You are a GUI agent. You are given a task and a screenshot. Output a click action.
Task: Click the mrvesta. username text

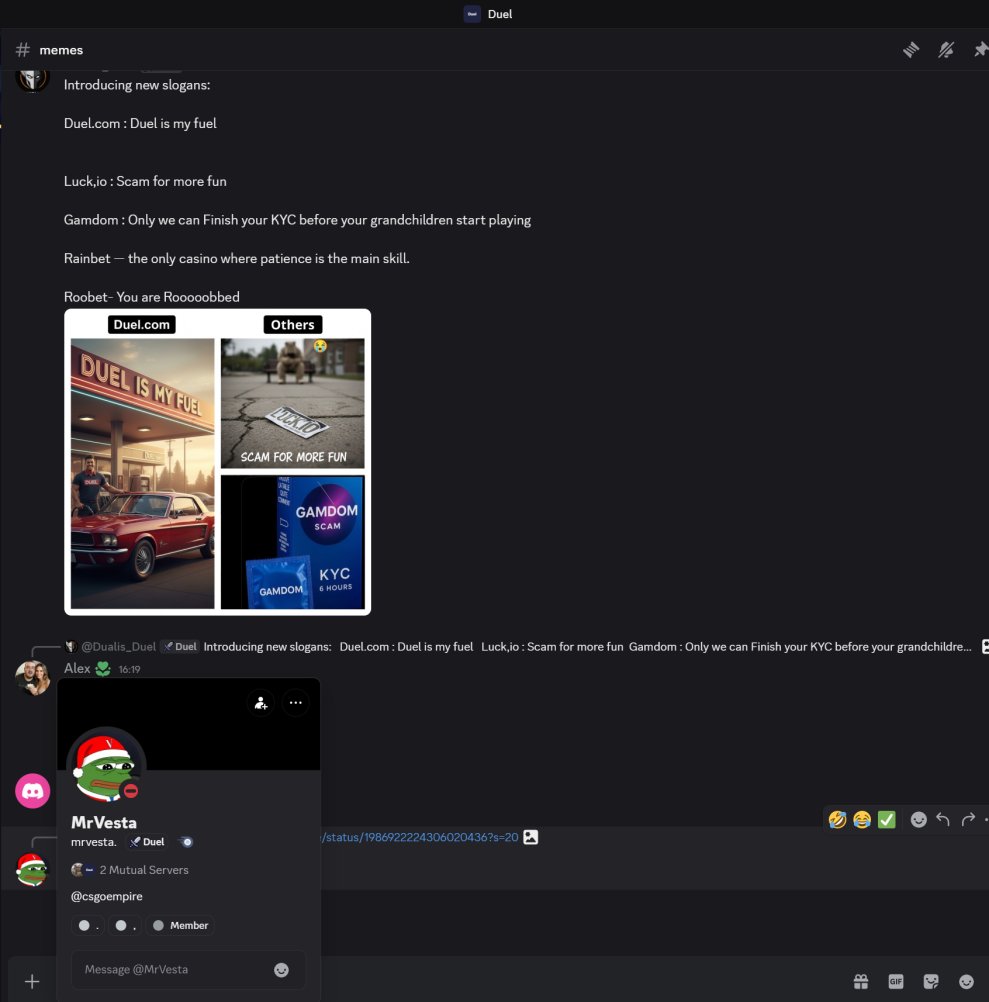click(94, 842)
